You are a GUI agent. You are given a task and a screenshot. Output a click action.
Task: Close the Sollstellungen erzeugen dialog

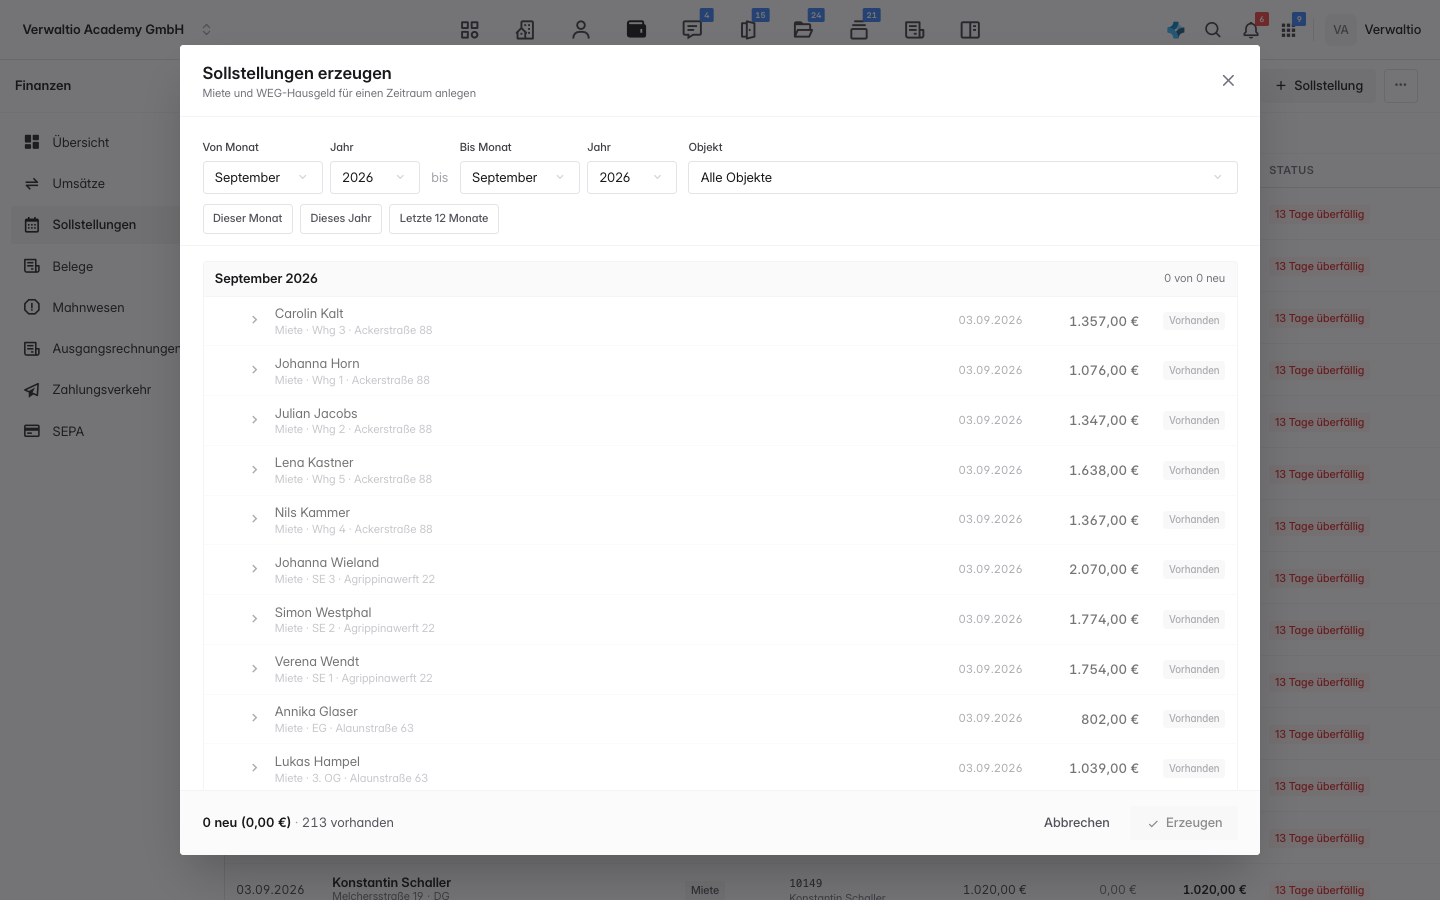pyautogui.click(x=1228, y=81)
